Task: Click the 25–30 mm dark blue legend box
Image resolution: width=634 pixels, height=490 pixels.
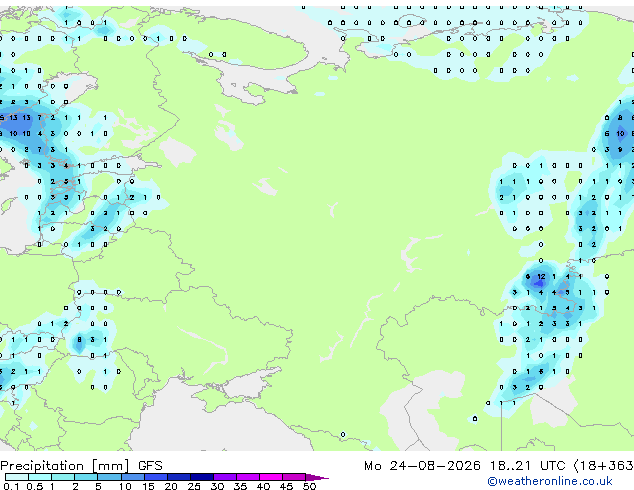Action: [202, 477]
